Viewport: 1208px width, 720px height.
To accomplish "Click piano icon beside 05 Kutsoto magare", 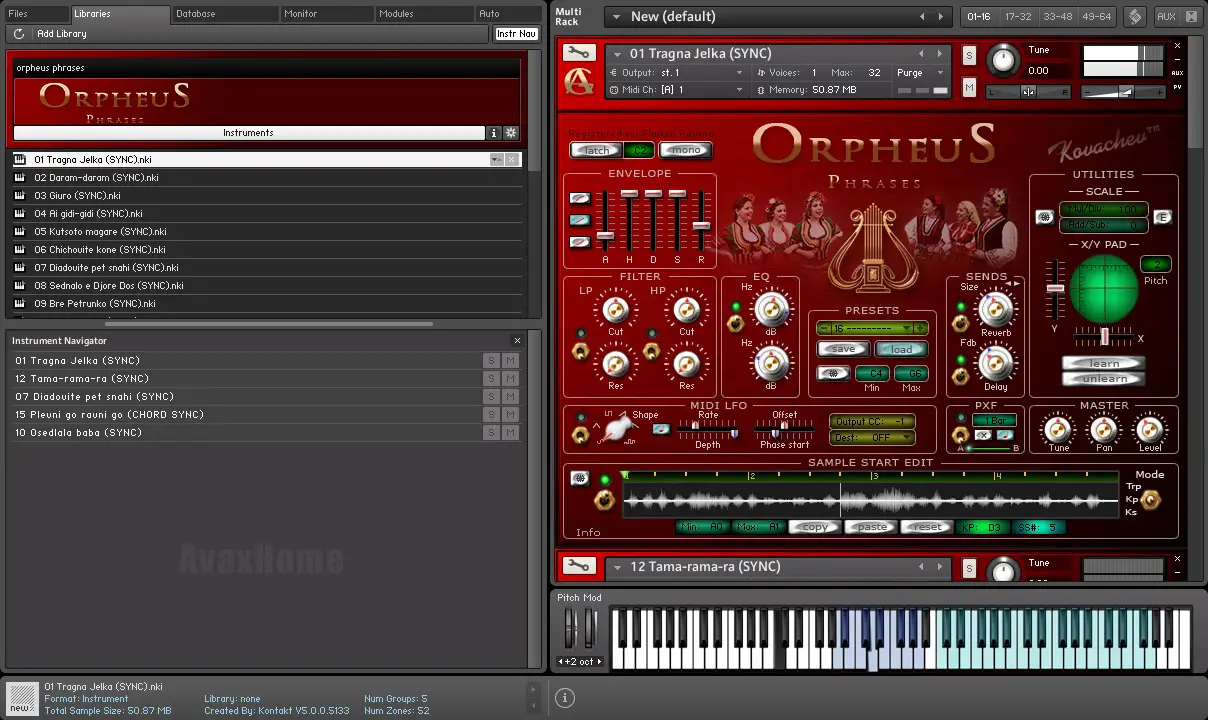I will pyautogui.click(x=20, y=232).
